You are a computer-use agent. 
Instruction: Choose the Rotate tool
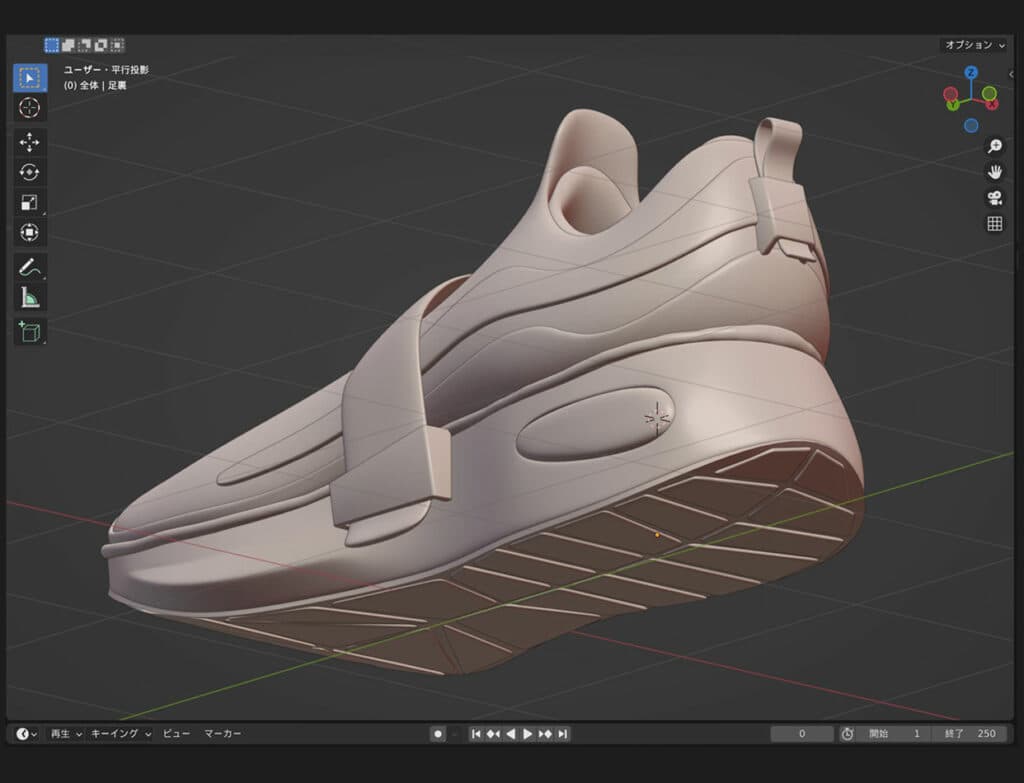(x=30, y=172)
